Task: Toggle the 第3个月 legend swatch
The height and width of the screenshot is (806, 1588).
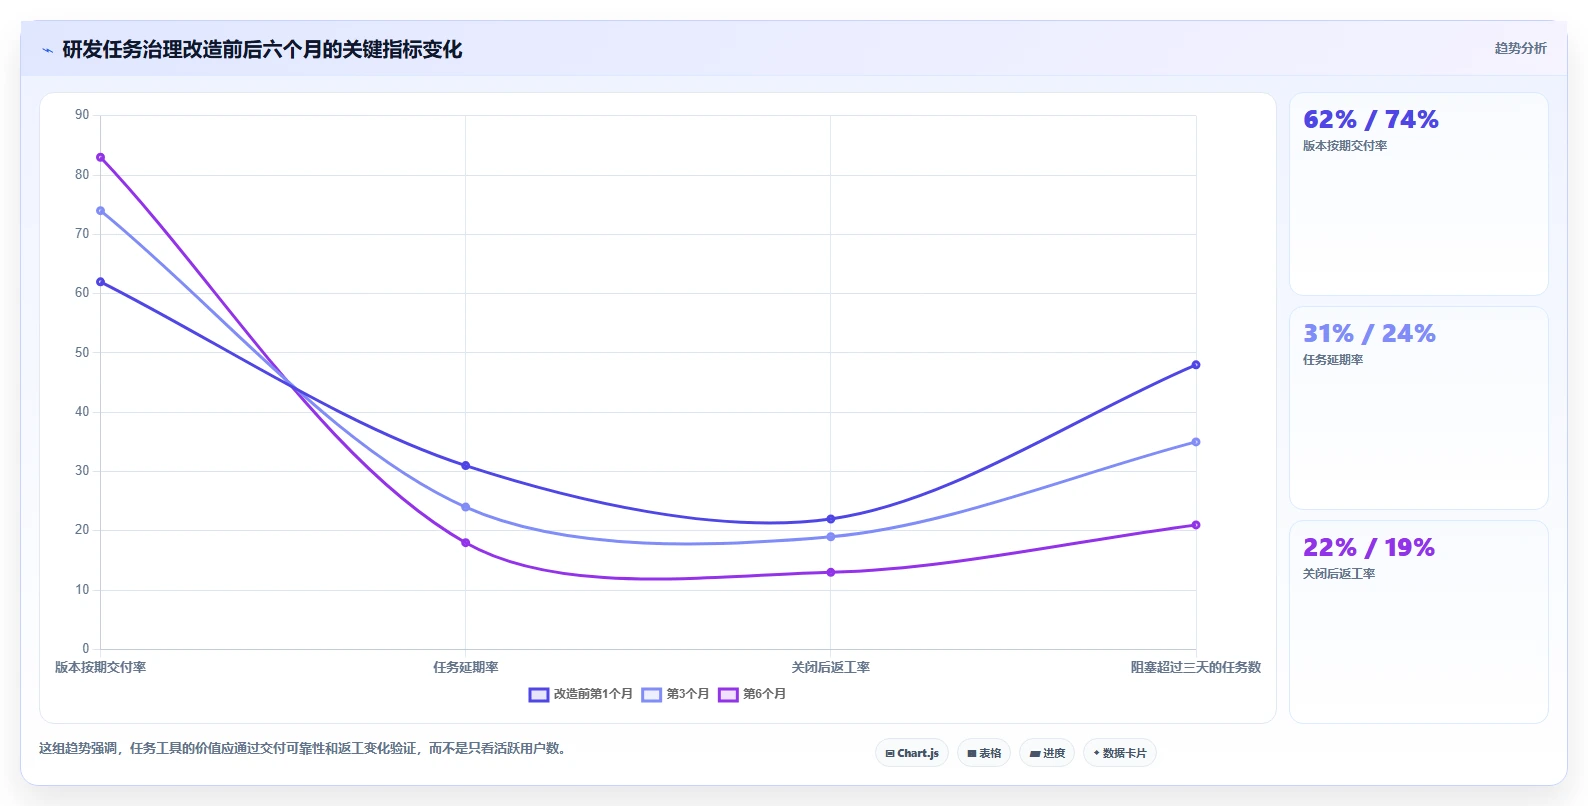Action: pos(652,695)
